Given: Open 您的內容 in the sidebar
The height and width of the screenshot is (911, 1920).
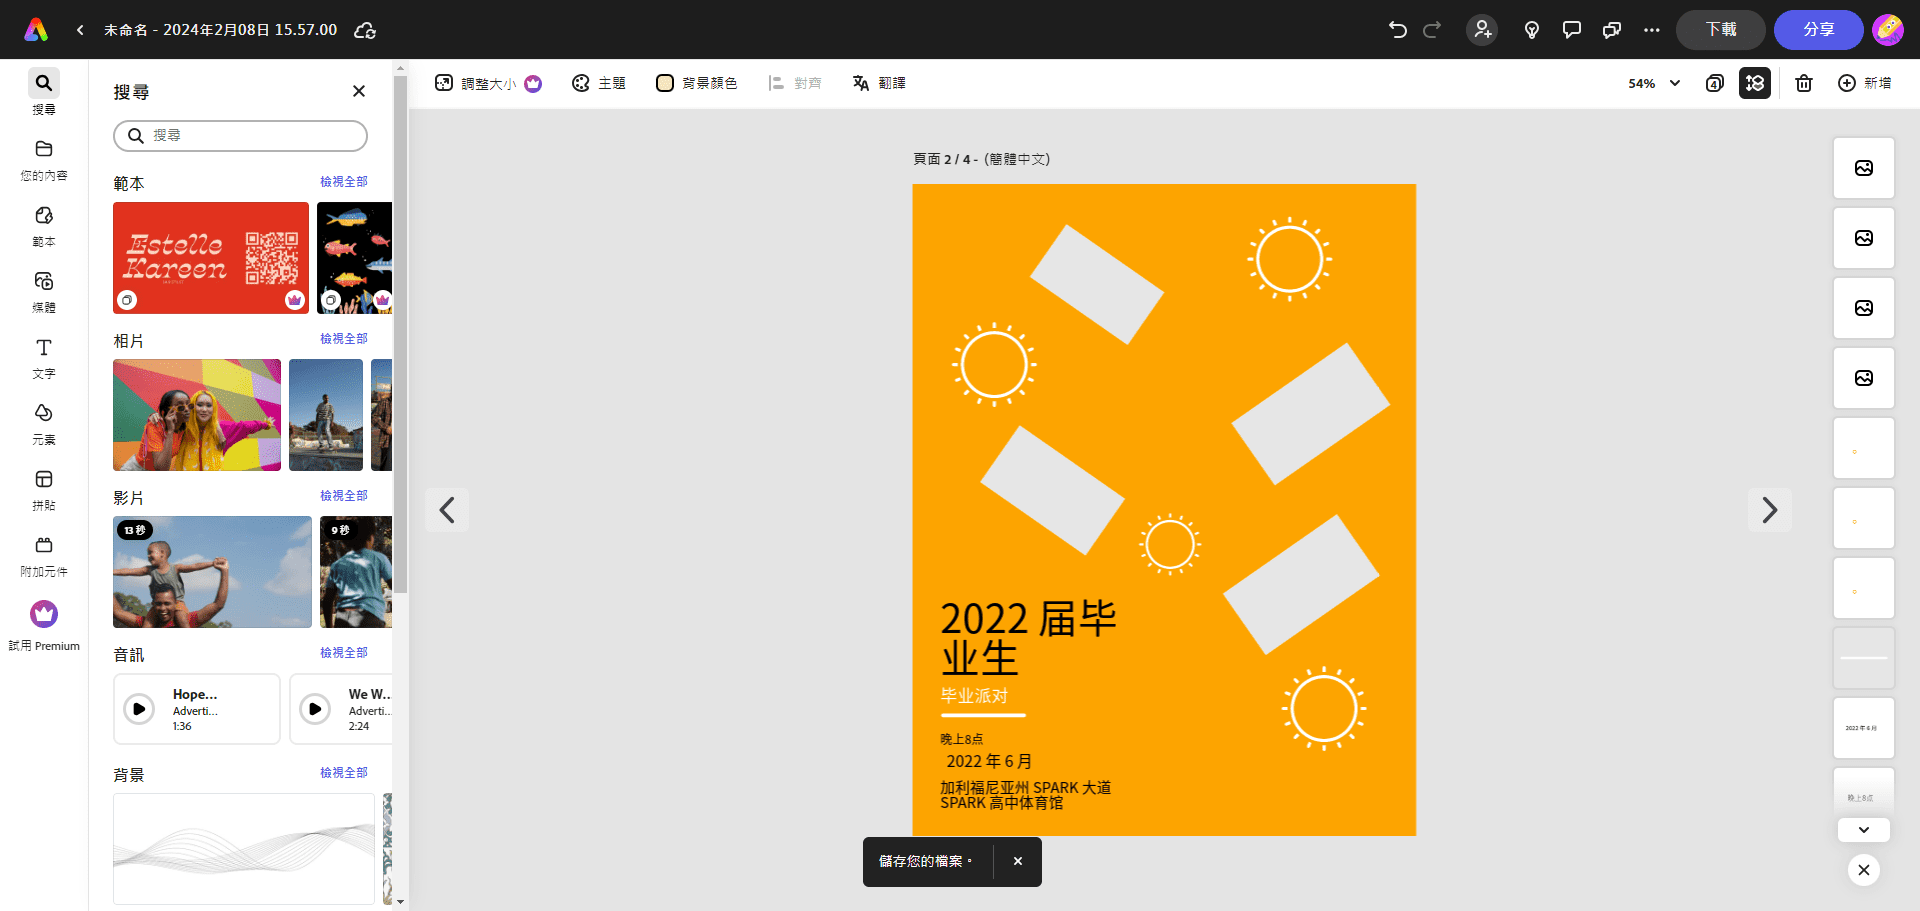Looking at the screenshot, I should pyautogui.click(x=44, y=160).
